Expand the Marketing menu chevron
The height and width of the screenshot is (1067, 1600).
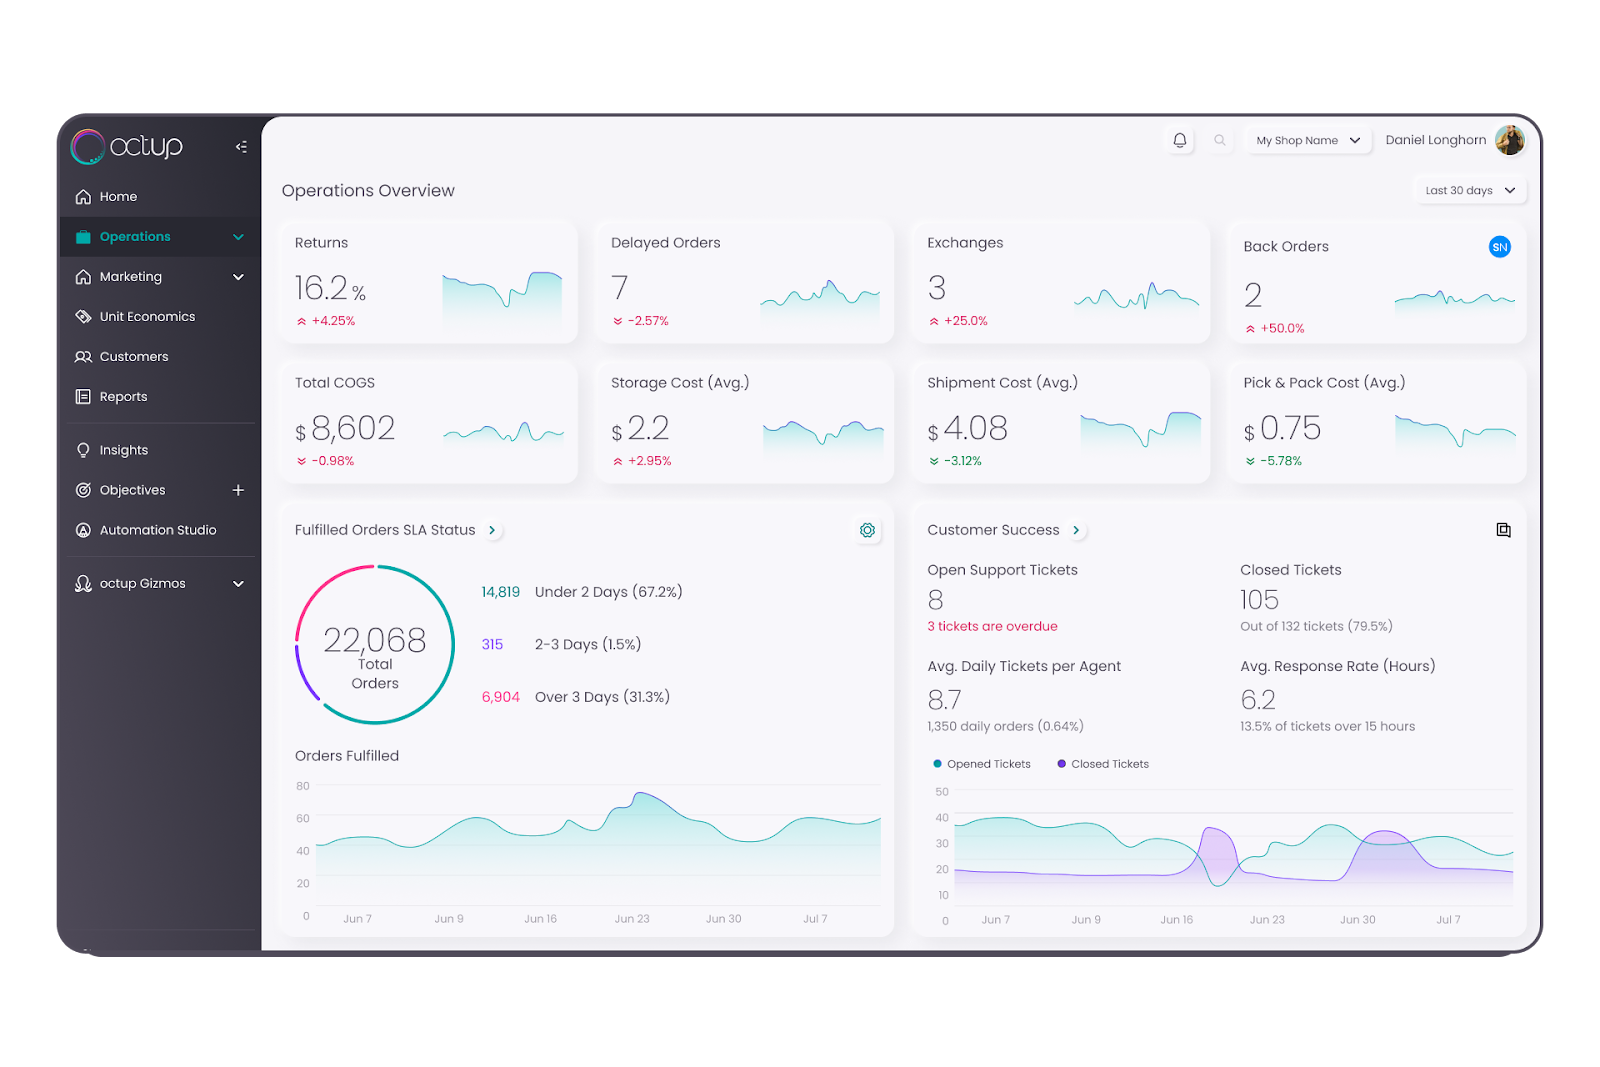click(x=238, y=277)
